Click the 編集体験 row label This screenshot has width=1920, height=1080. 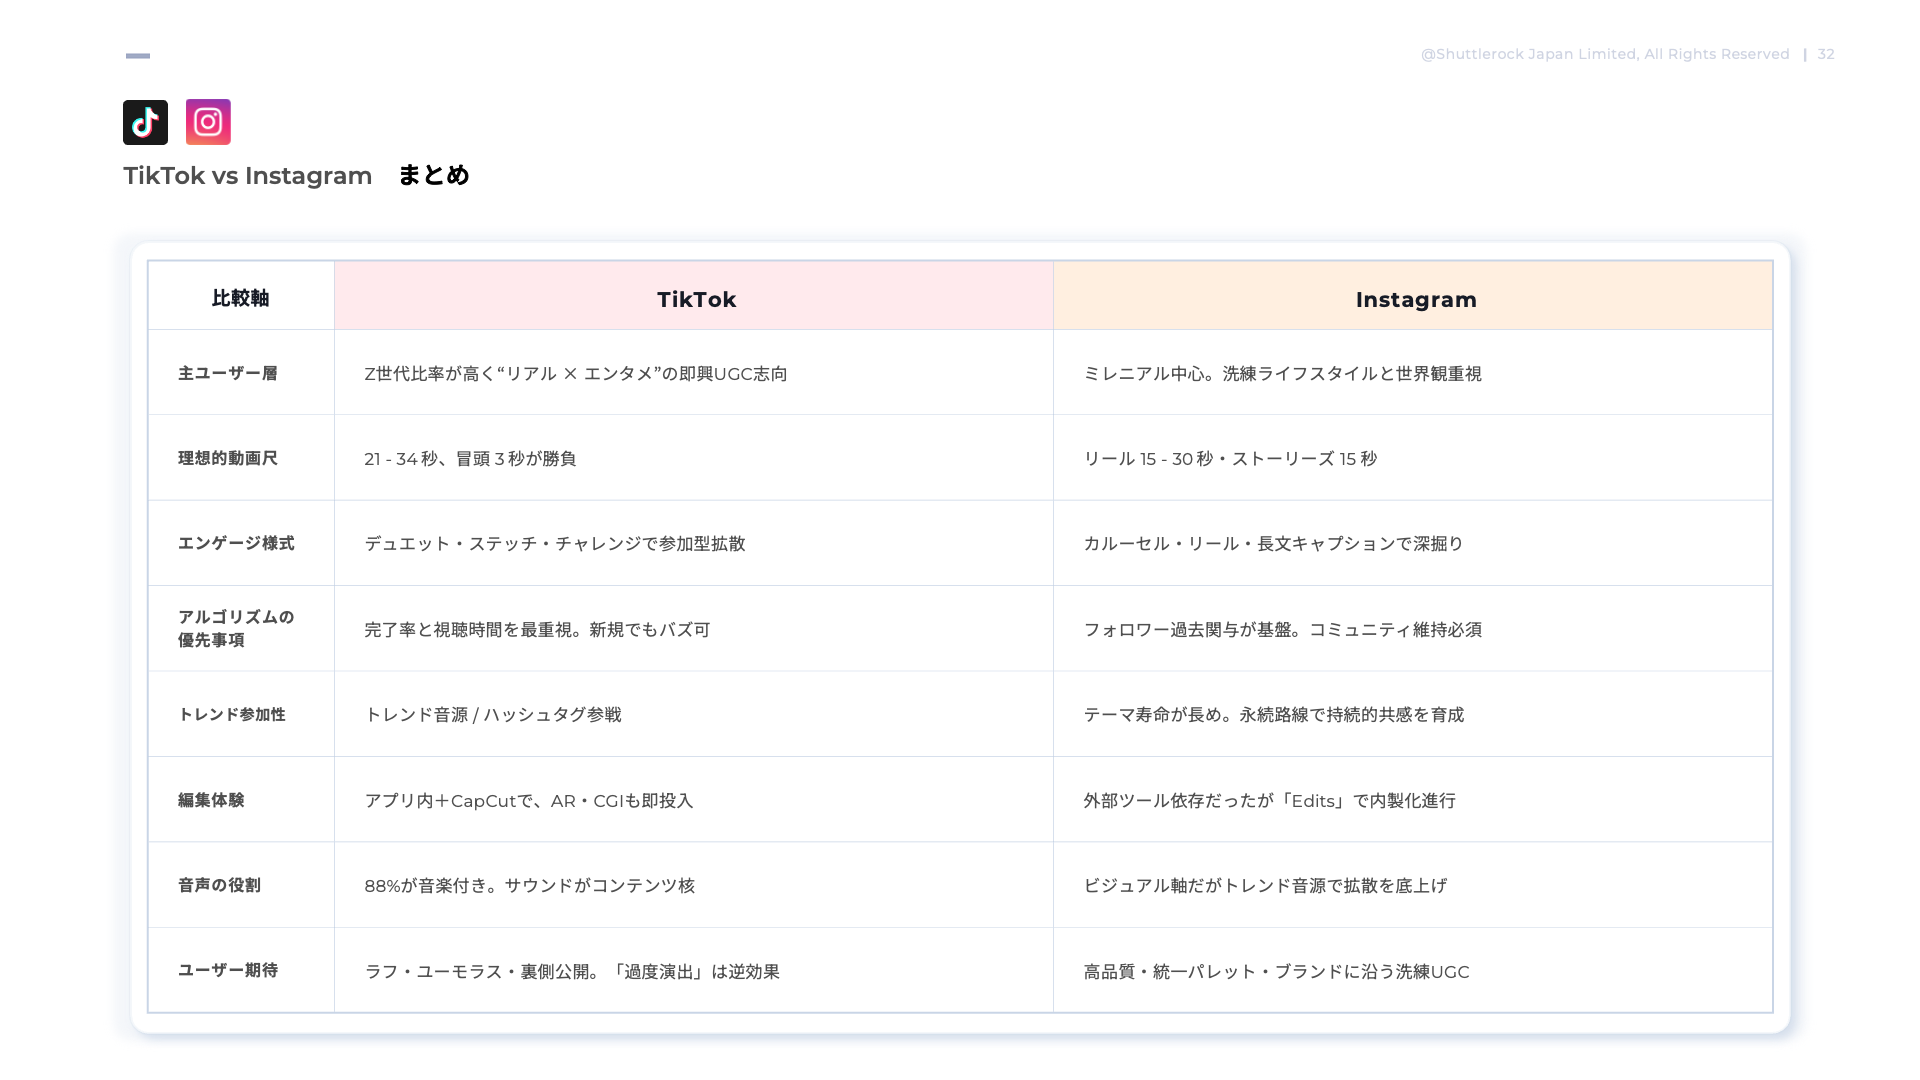point(210,800)
